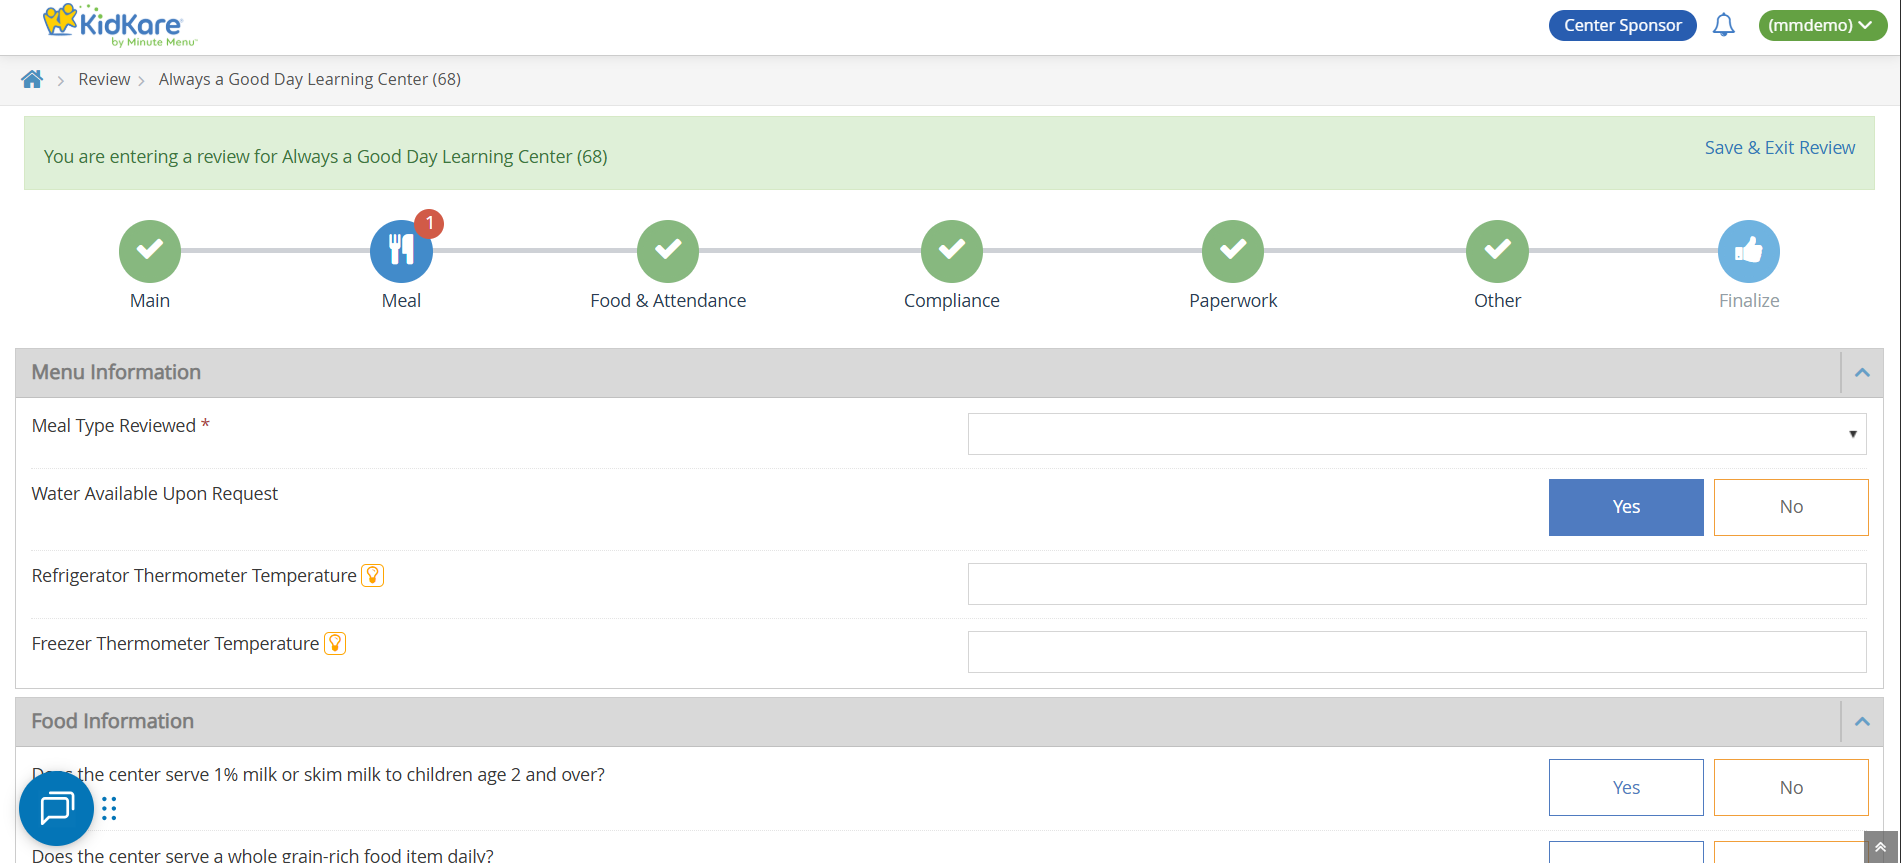This screenshot has height=863, width=1901.
Task: Go to the Finalize thumbs-up step
Action: 1748,251
